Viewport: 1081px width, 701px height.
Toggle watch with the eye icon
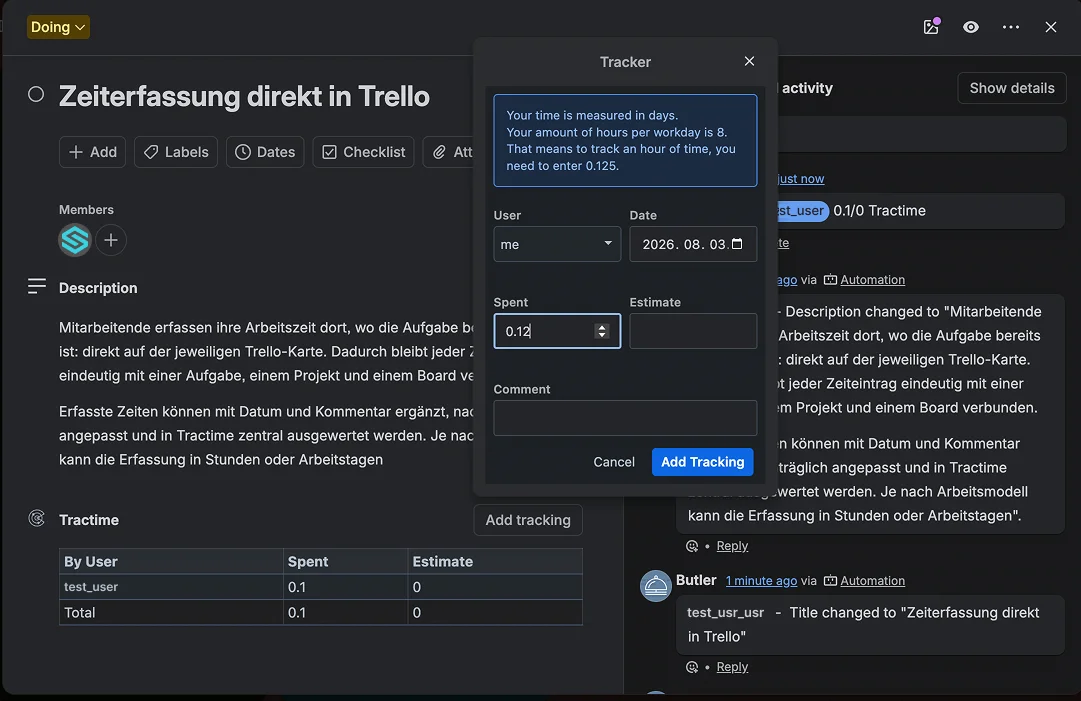pos(971,27)
